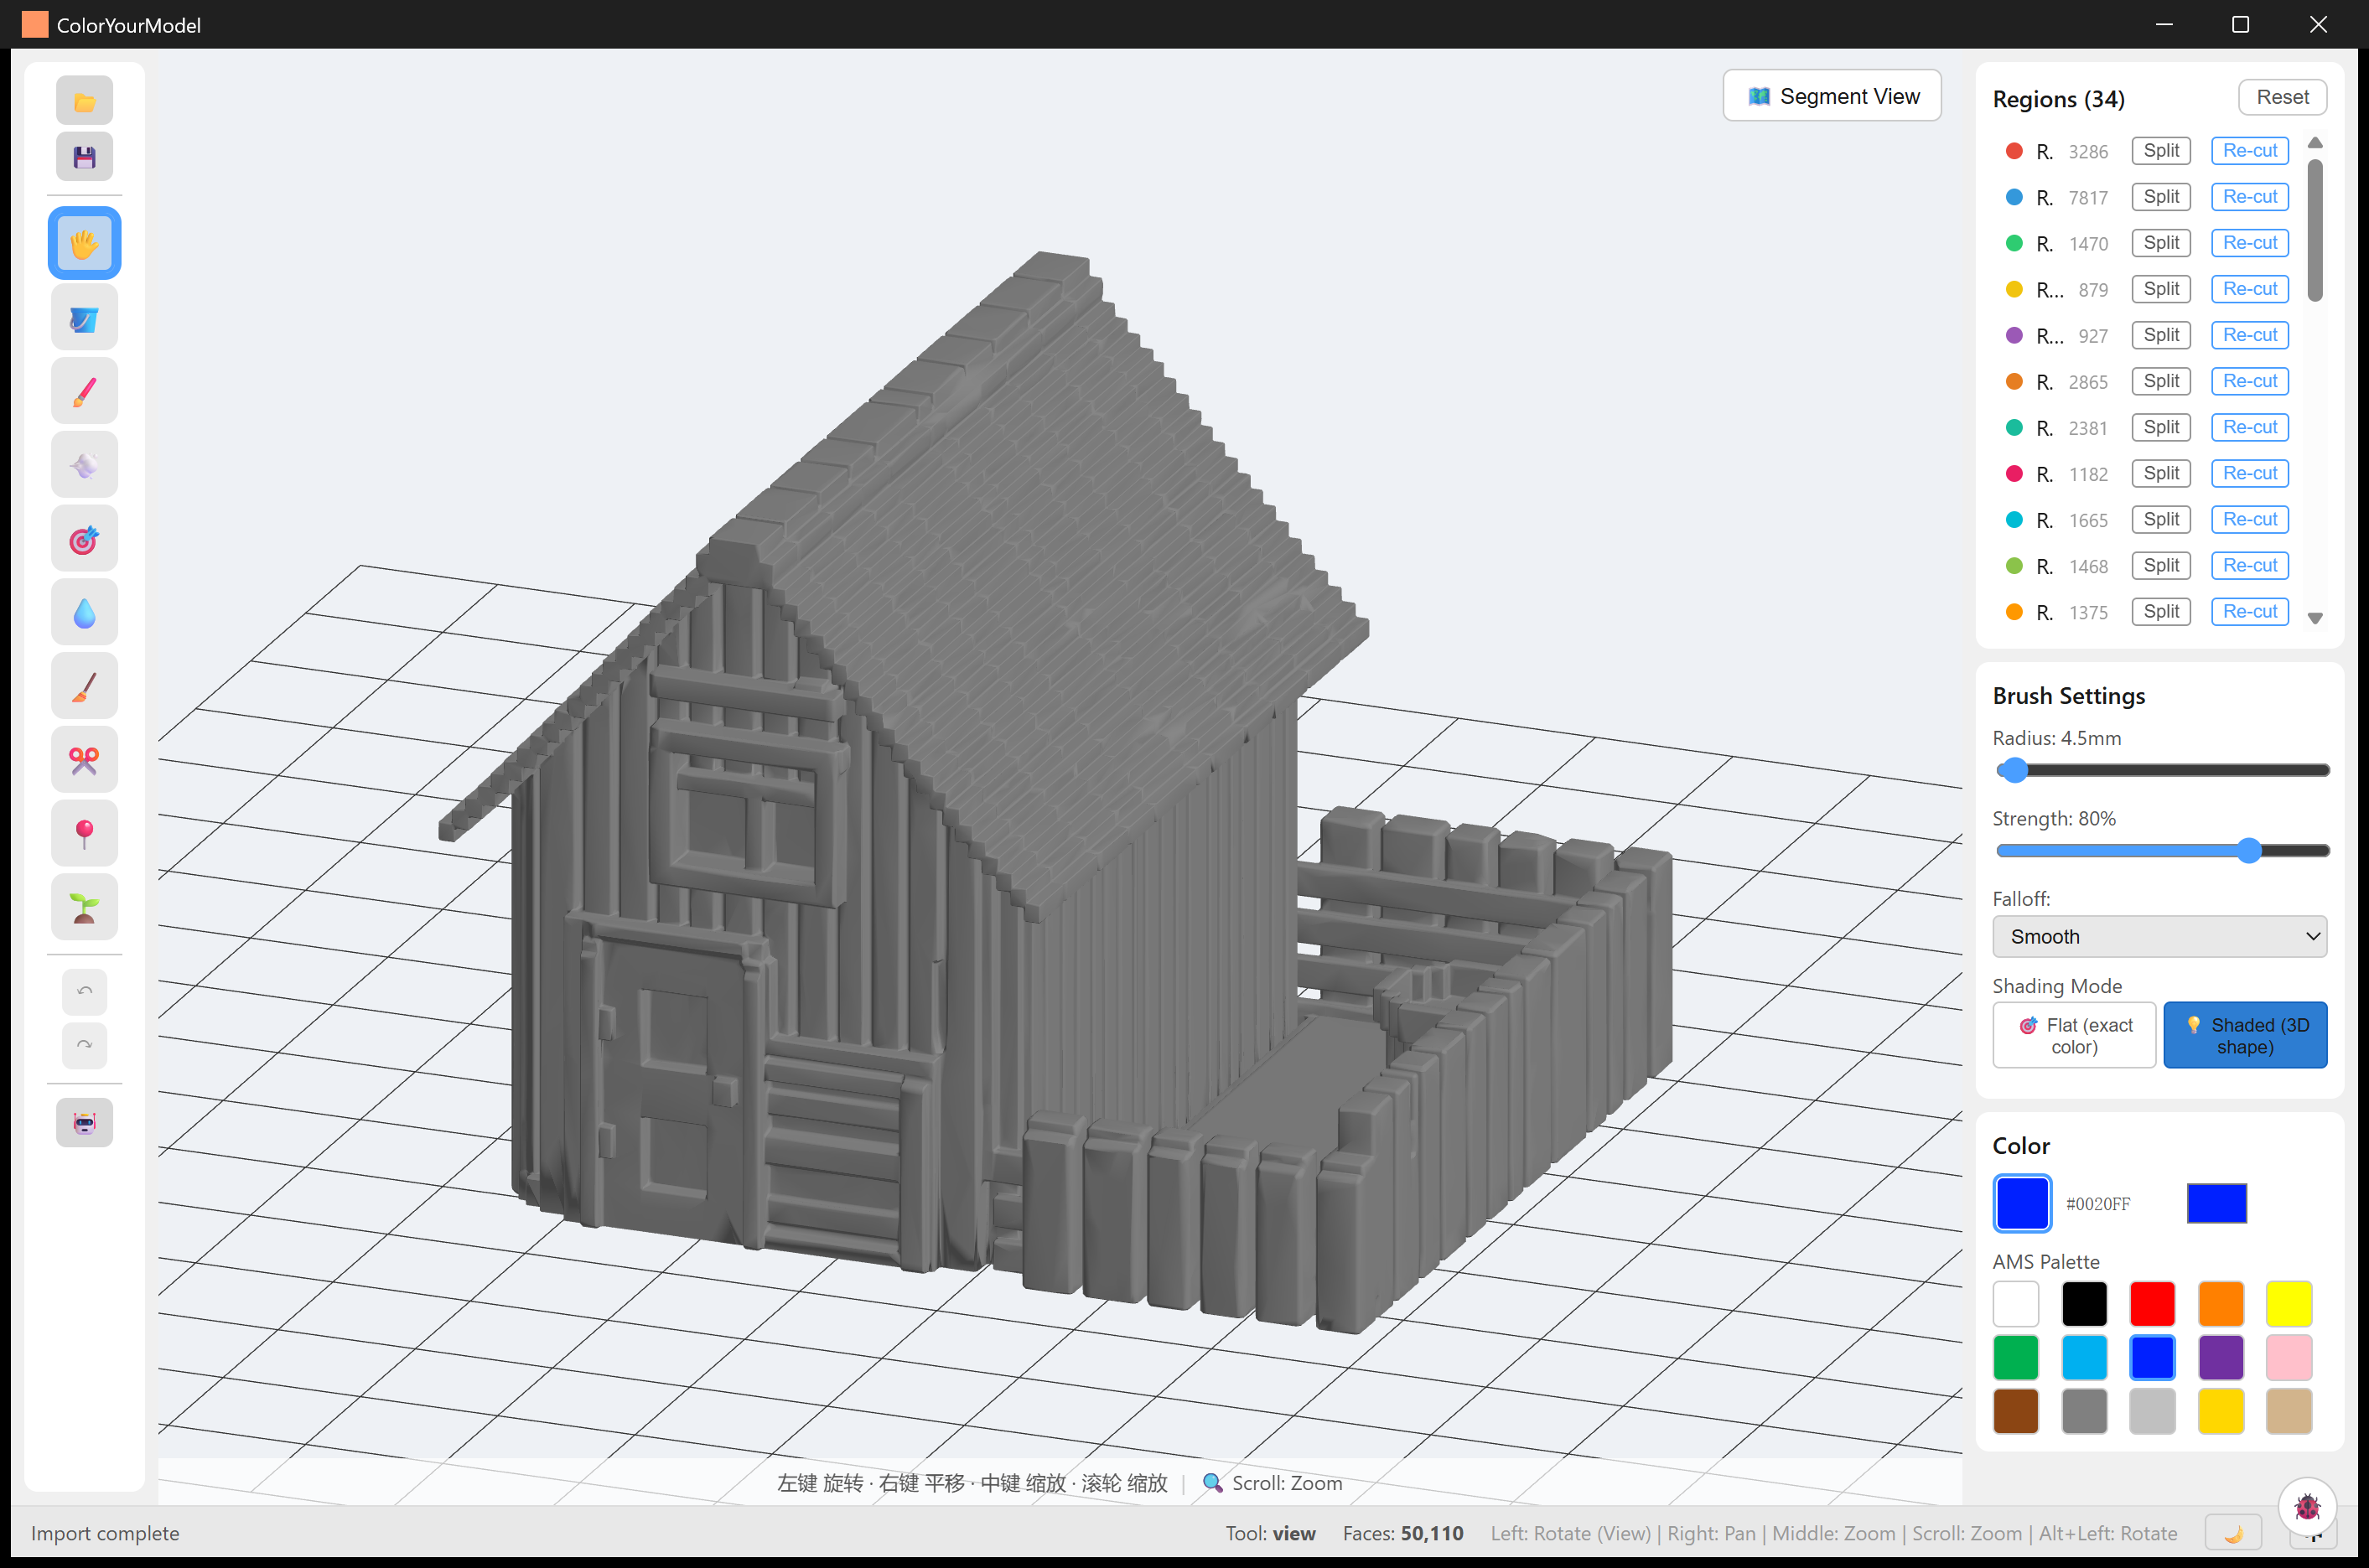Screen dimensions: 2369x1568
Task: Select the target bullseye tool
Action: tap(84, 539)
